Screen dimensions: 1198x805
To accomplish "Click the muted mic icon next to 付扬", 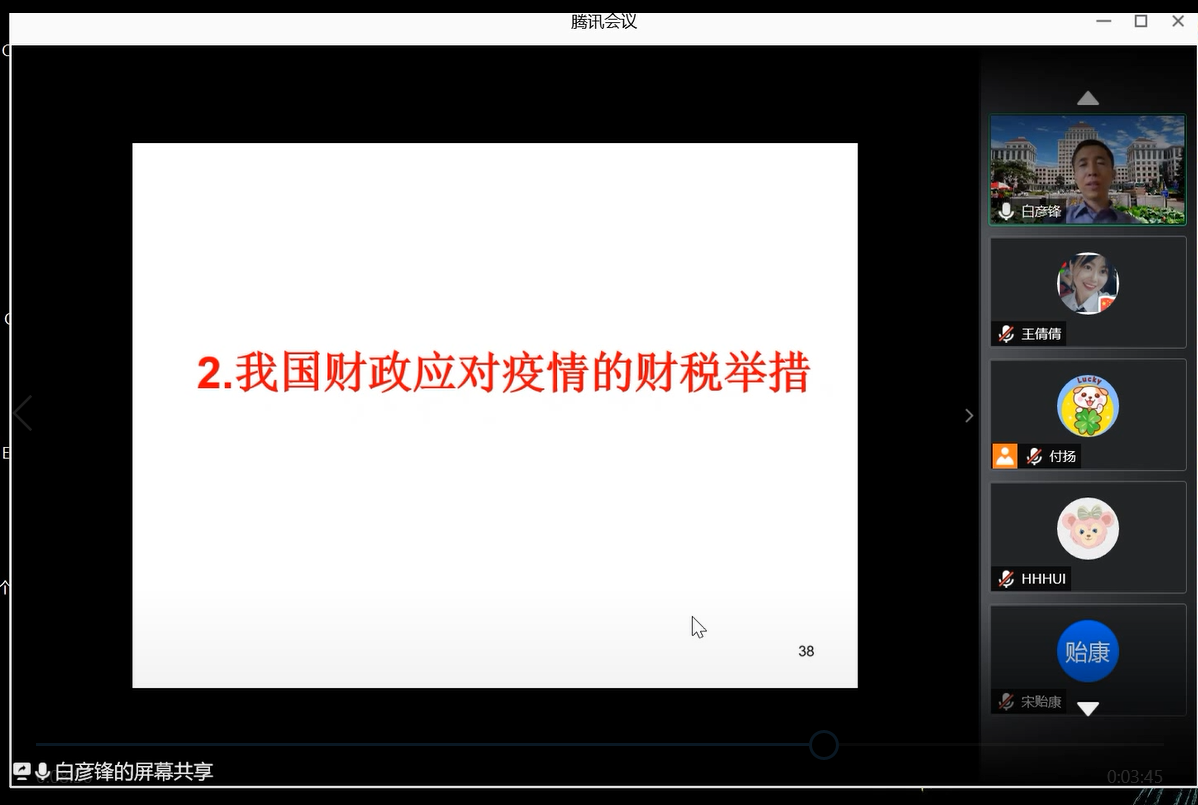I will coord(1034,456).
